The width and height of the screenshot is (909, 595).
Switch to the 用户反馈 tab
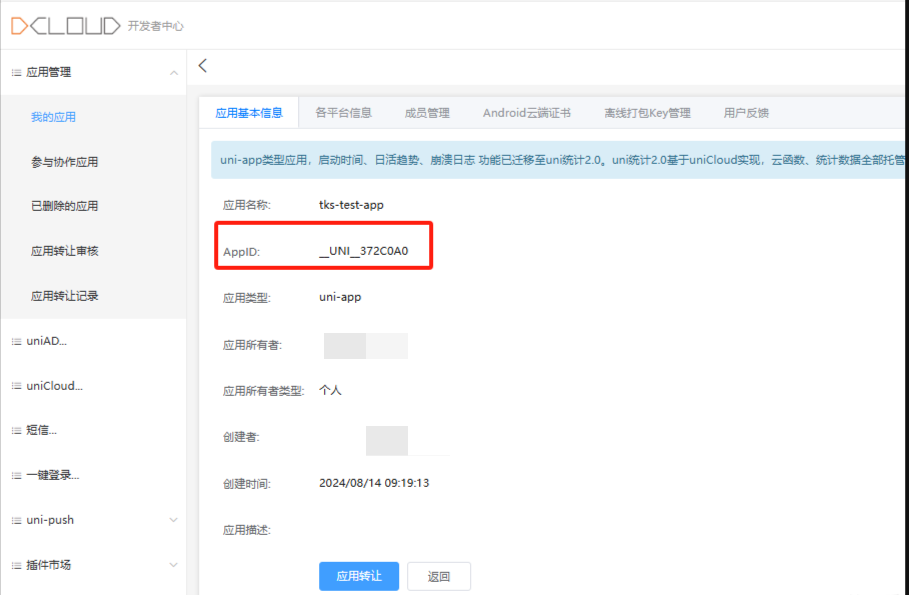(x=746, y=113)
